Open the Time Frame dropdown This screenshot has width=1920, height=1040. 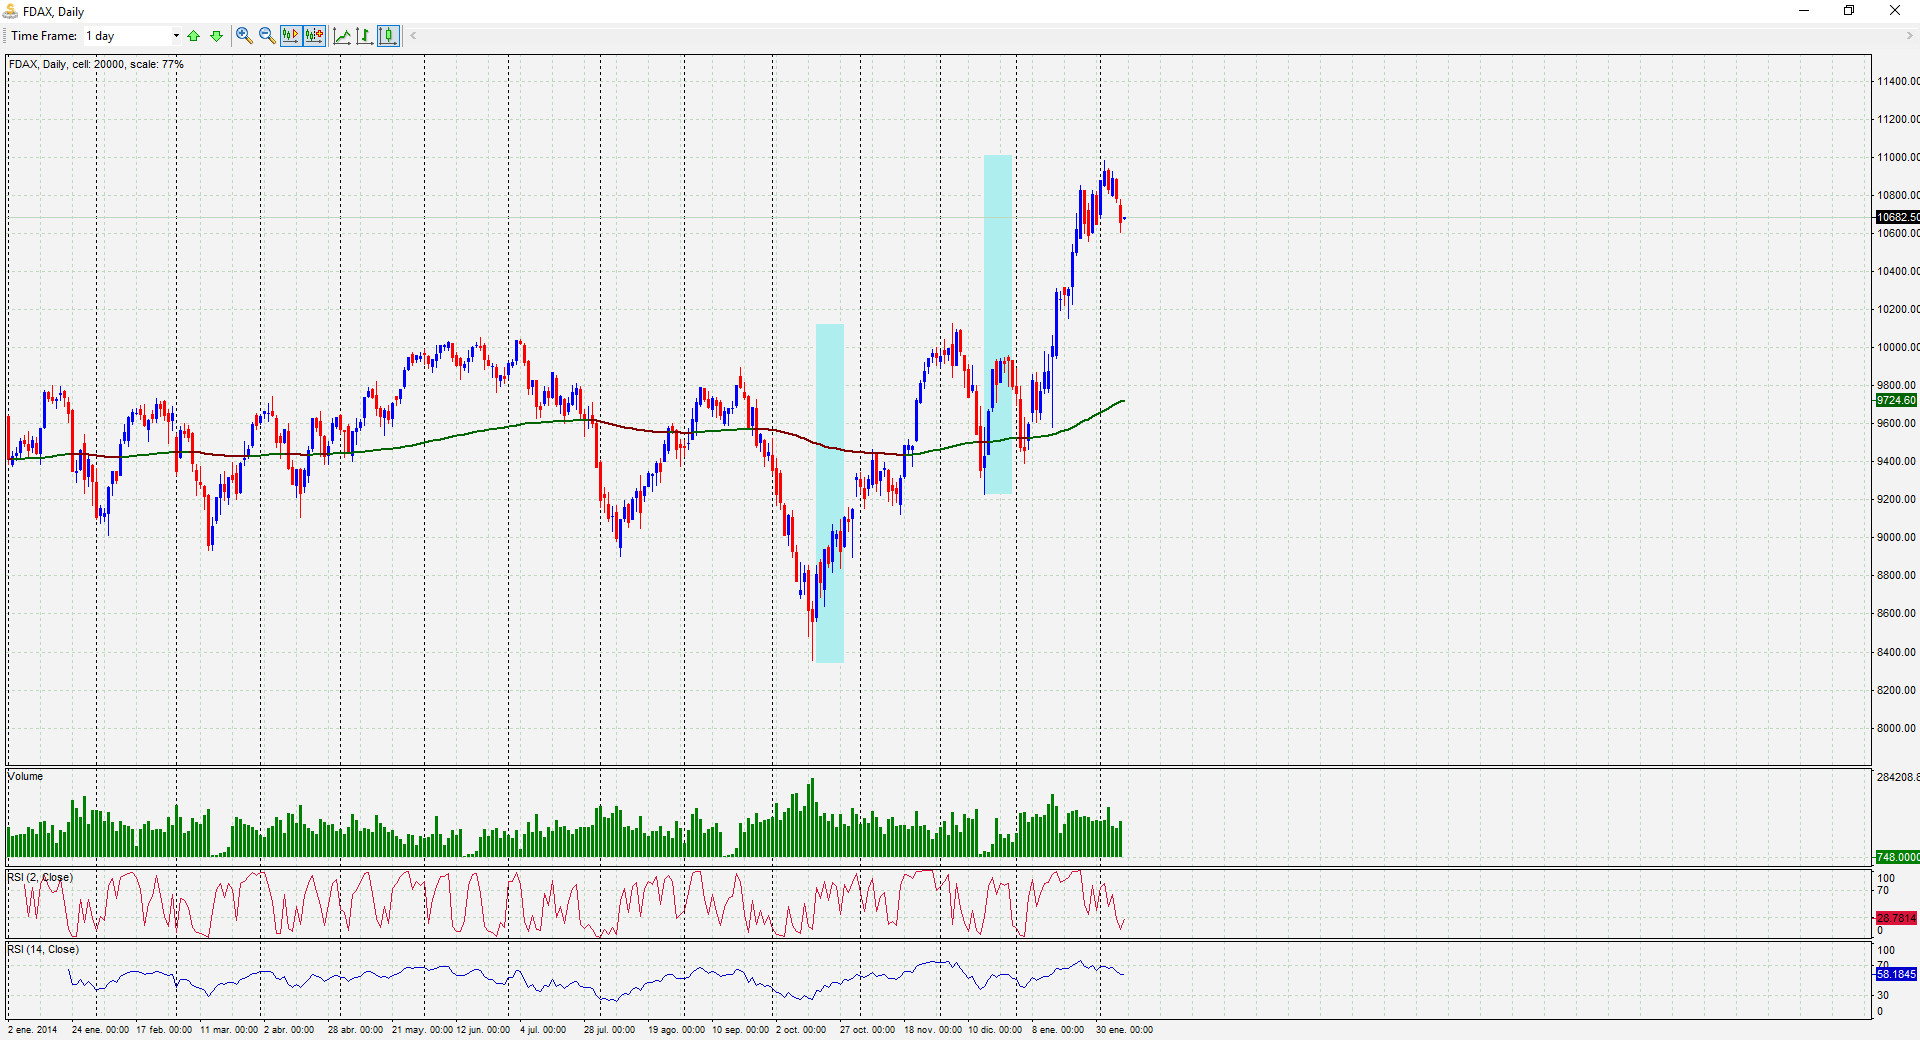click(x=132, y=36)
